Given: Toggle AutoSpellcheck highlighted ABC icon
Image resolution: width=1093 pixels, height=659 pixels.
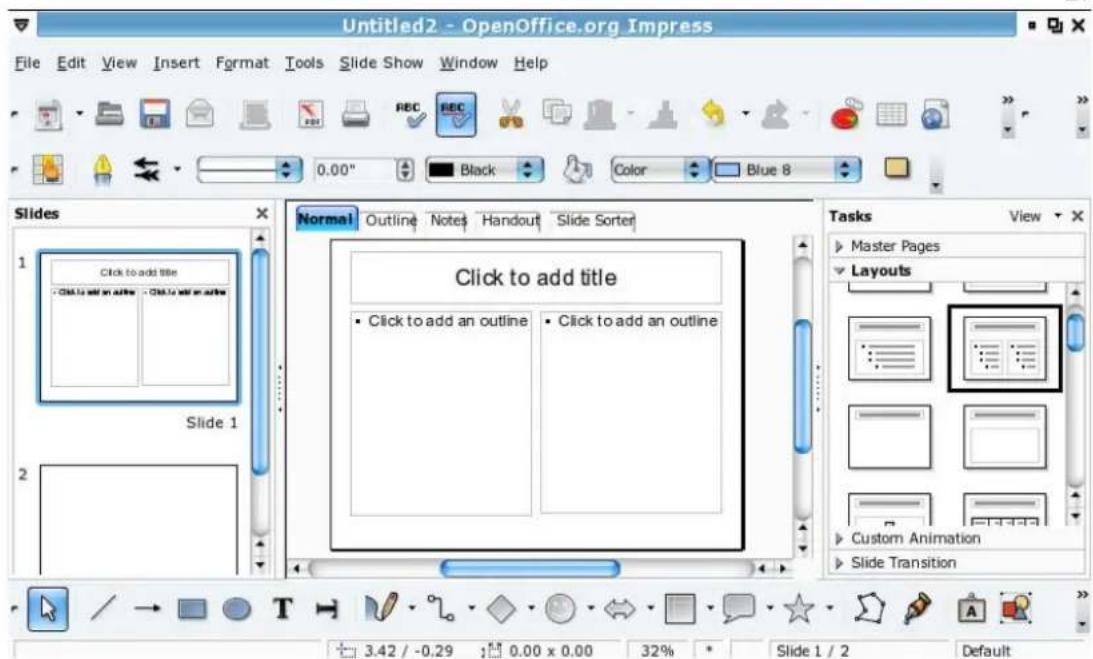Looking at the screenshot, I should point(456,114).
